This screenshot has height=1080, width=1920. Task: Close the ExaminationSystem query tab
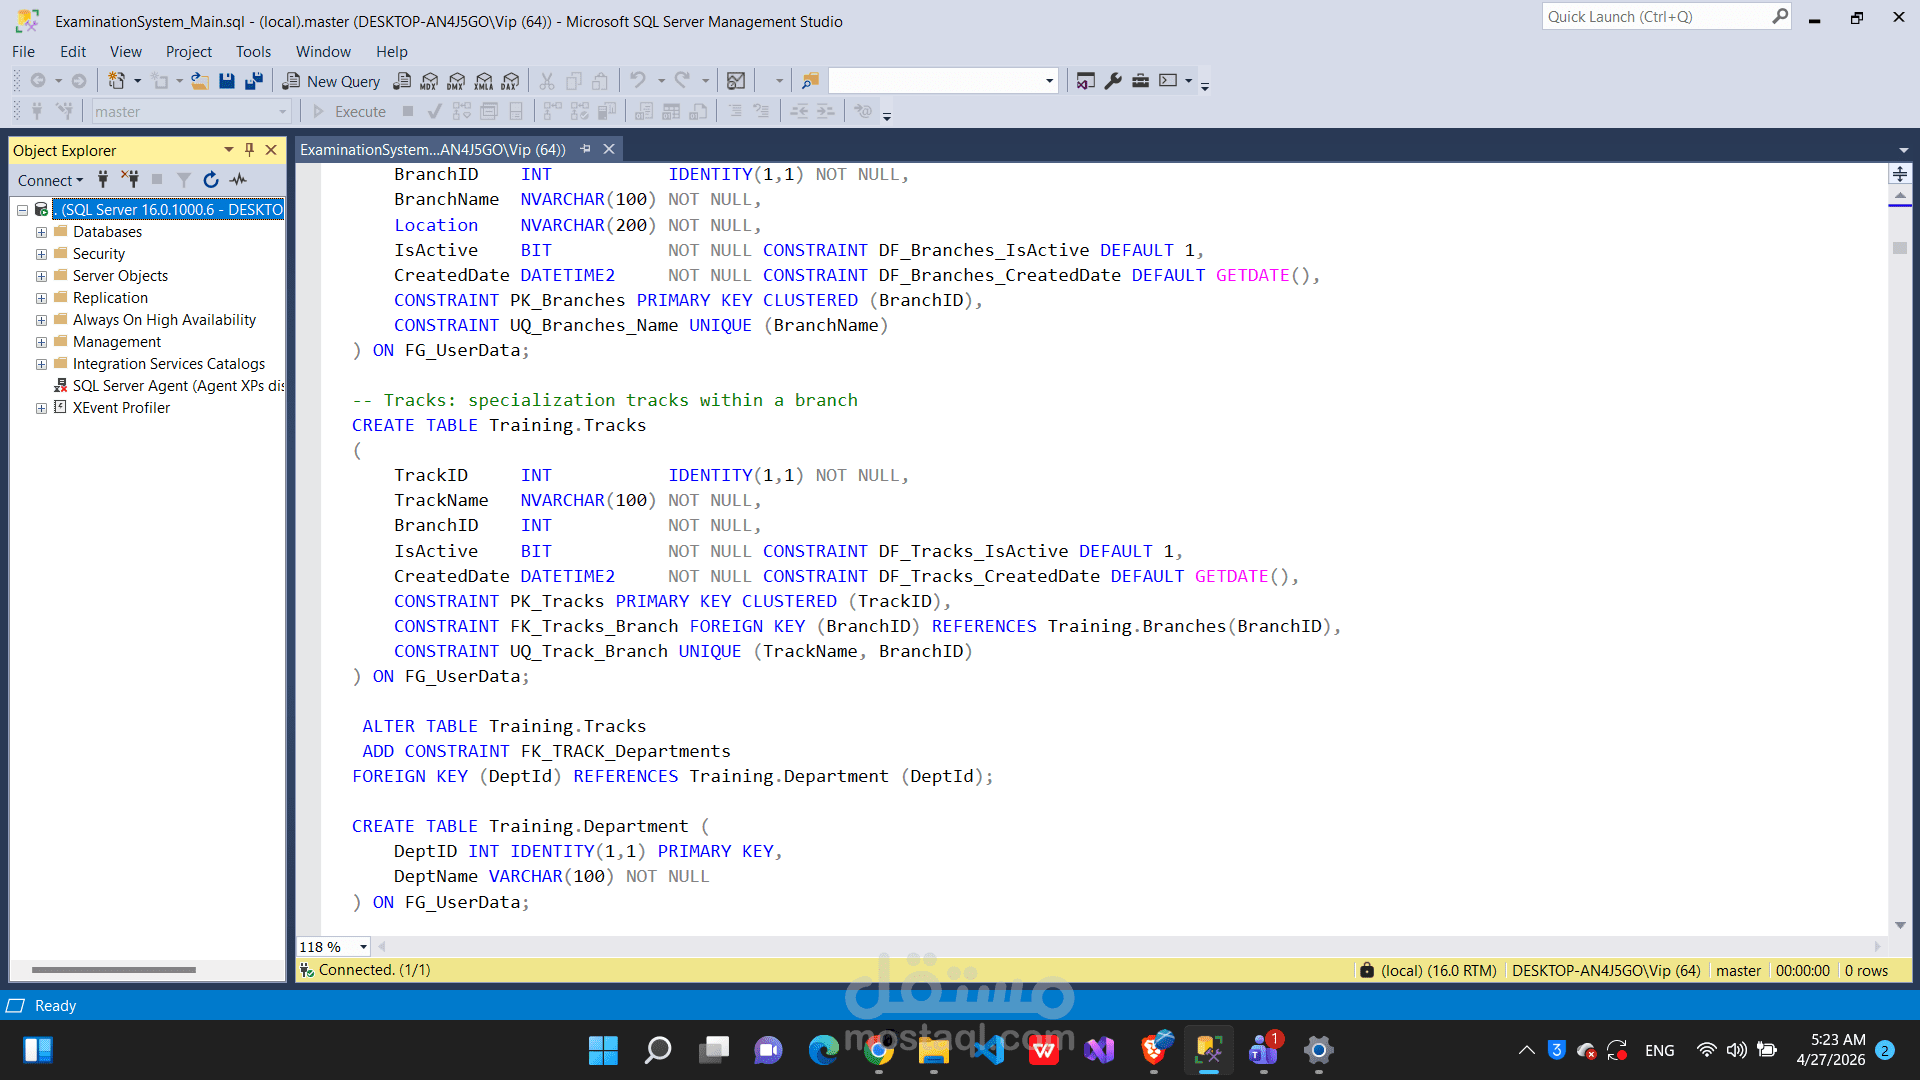point(609,149)
